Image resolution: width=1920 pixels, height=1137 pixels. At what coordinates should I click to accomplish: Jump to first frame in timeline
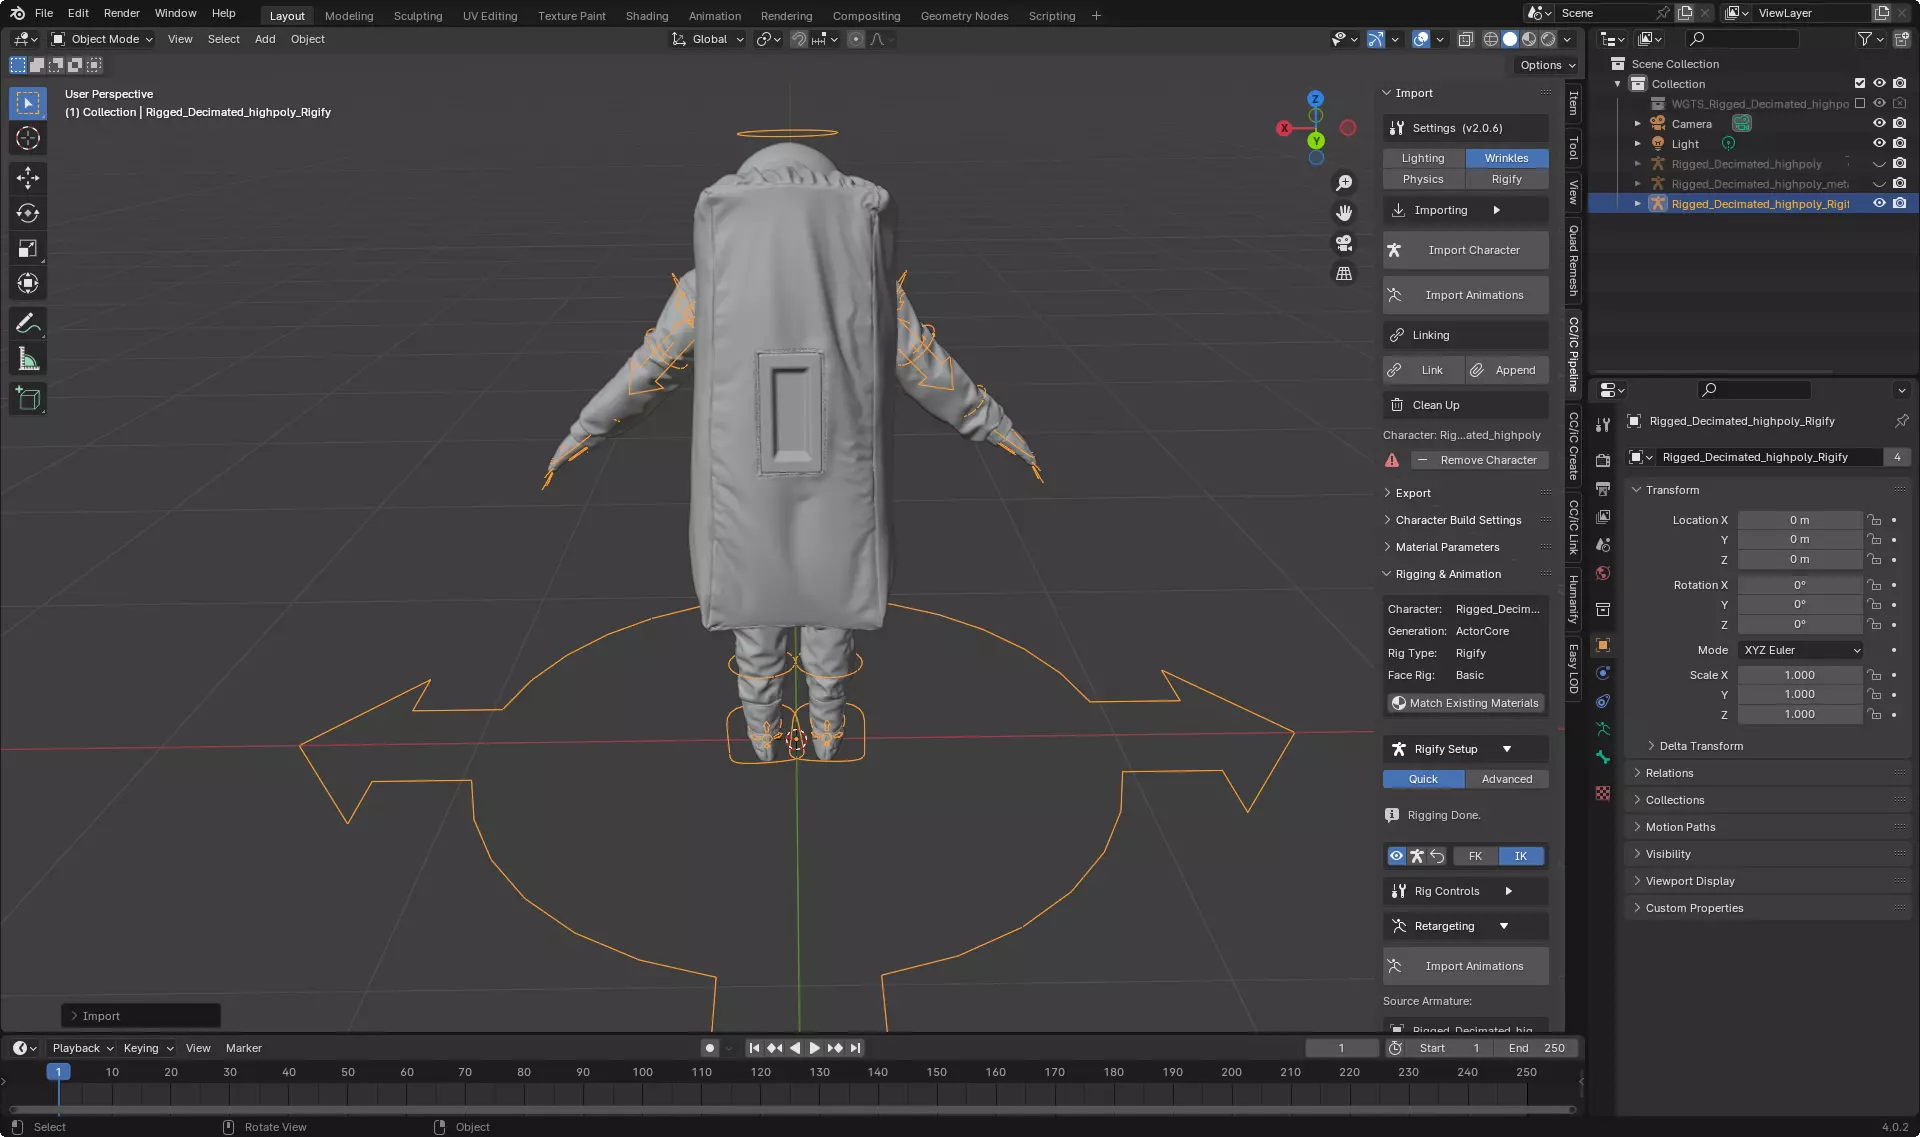754,1048
